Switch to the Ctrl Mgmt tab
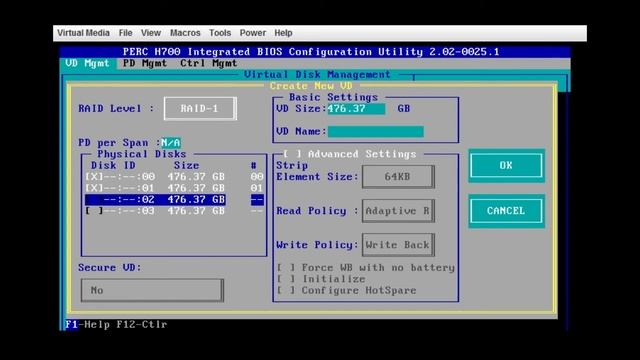The height and width of the screenshot is (360, 640). (209, 63)
